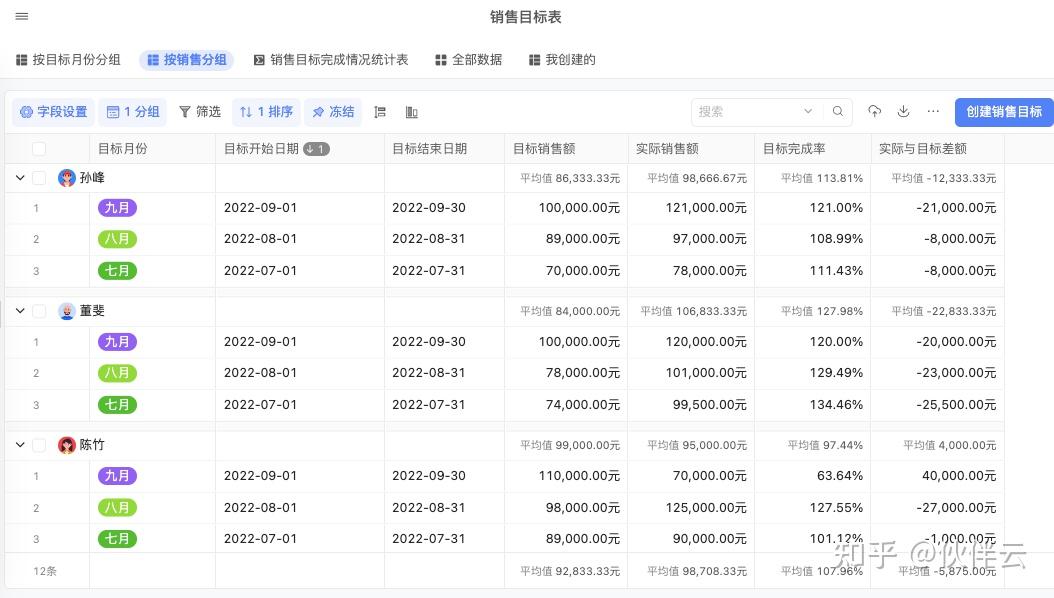This screenshot has height=598, width=1054.
Task: Click 平均值 97.44% group summary
Action: [825, 445]
